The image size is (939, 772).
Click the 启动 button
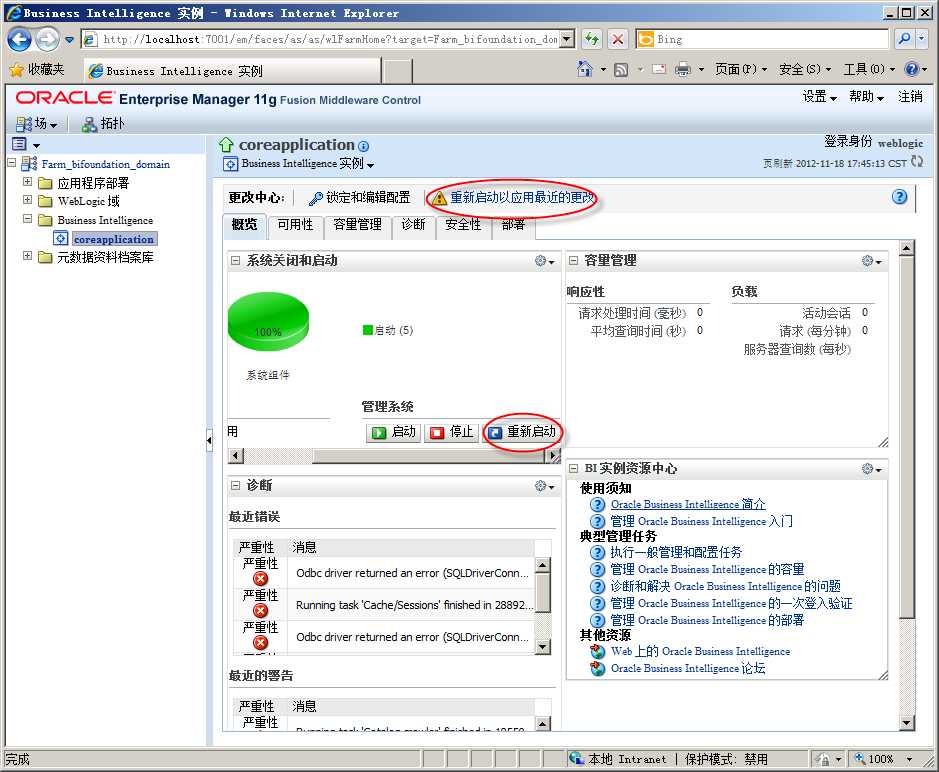(x=393, y=432)
